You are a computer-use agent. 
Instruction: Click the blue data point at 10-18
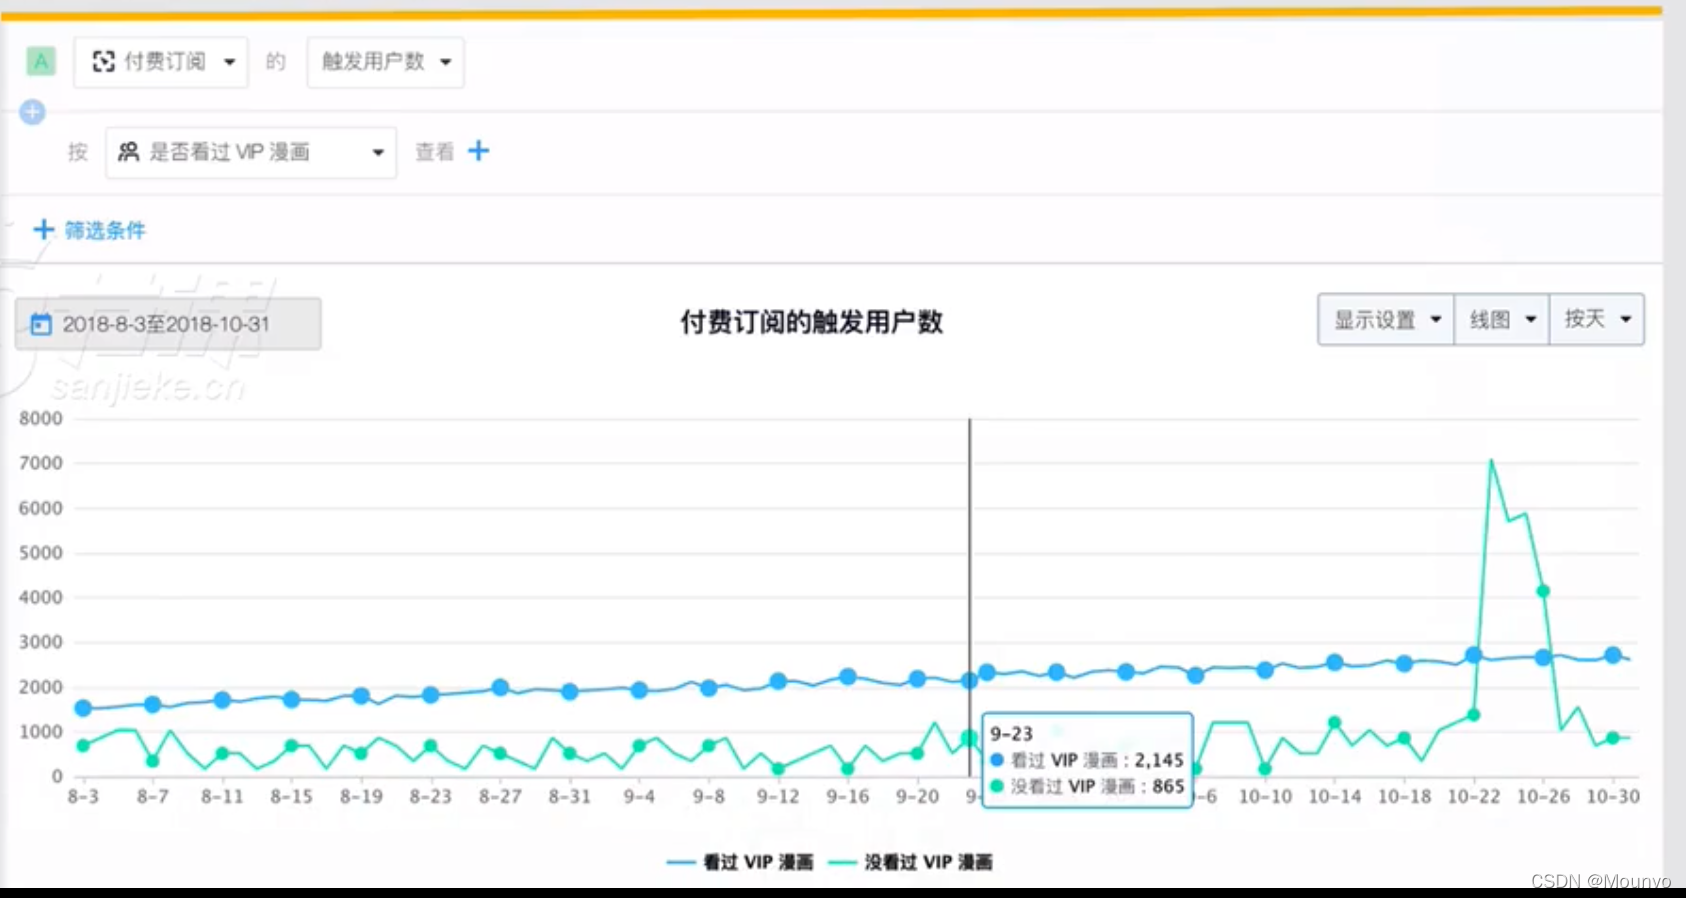coord(1404,663)
